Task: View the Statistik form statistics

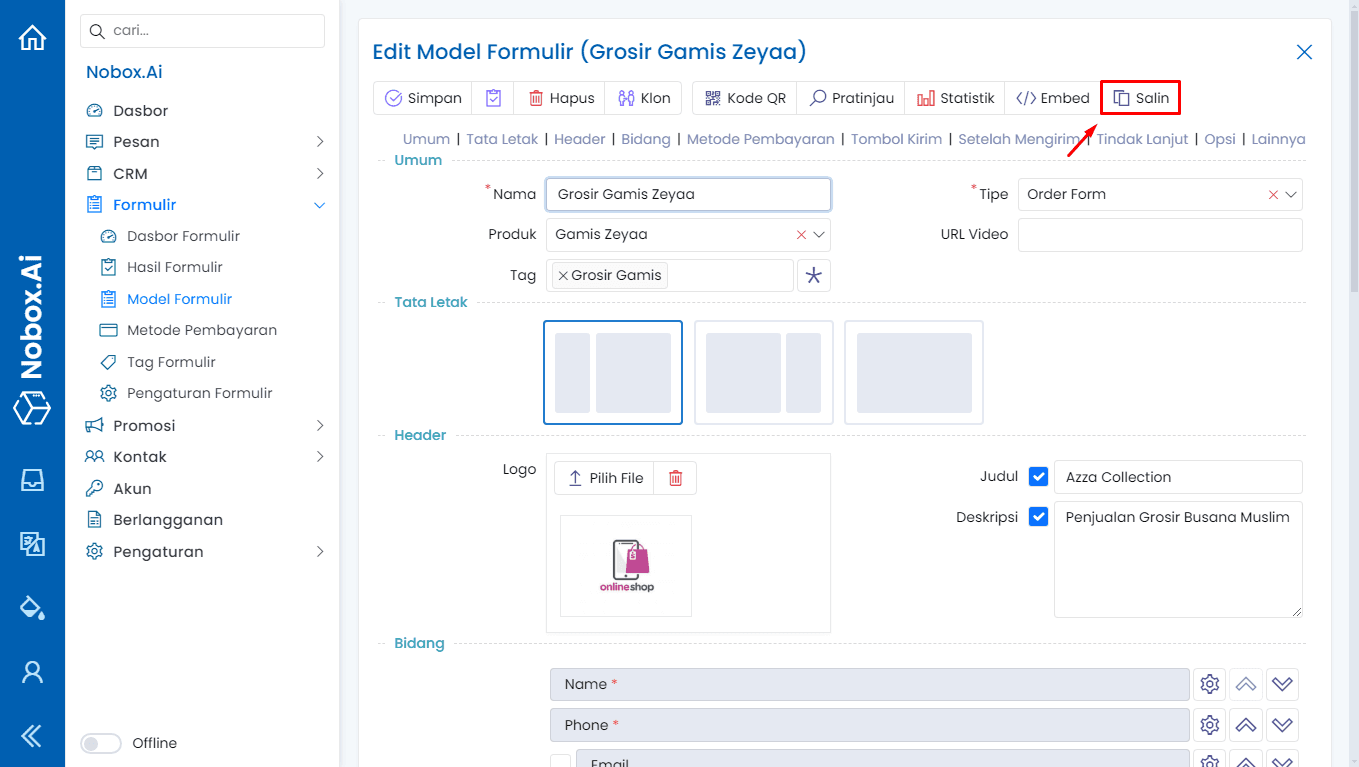Action: click(954, 97)
